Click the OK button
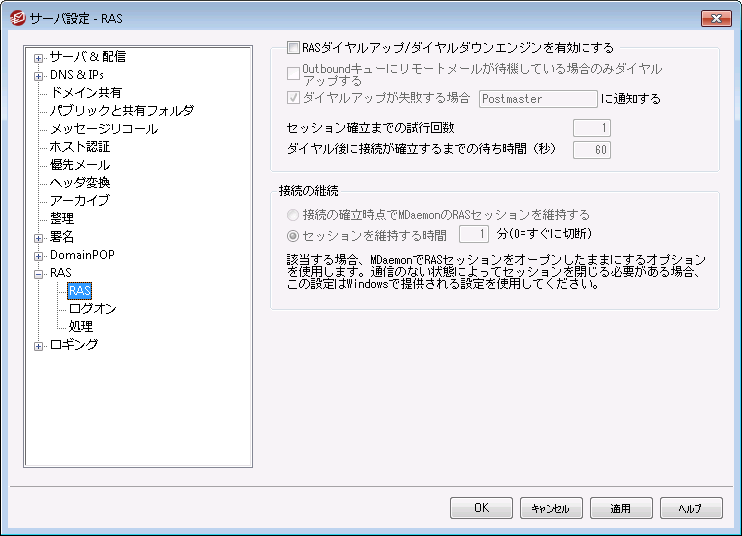 [x=481, y=508]
